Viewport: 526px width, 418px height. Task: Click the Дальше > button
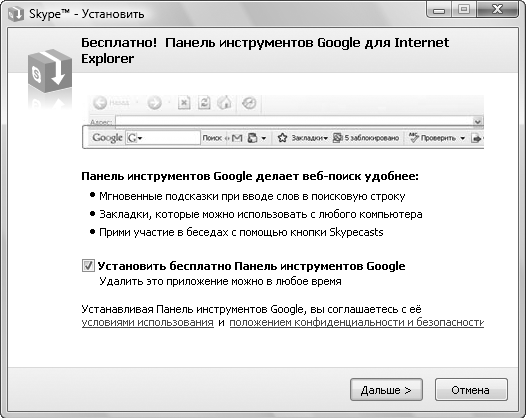click(x=386, y=390)
